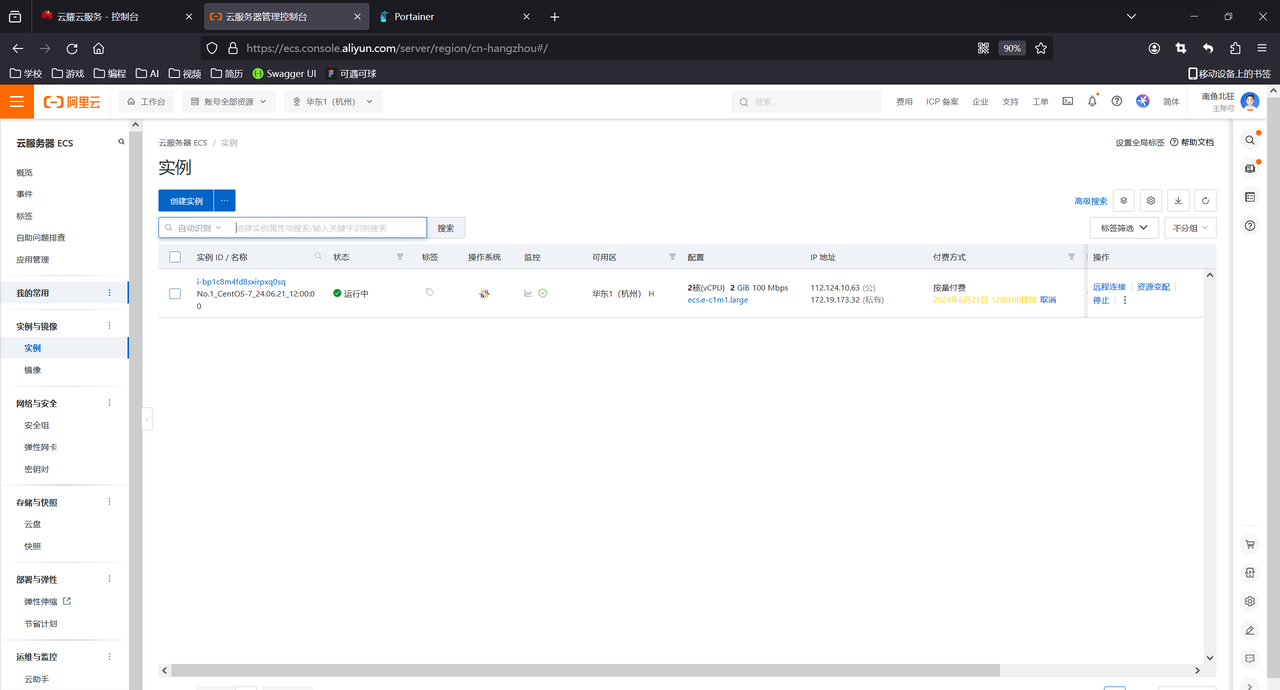The height and width of the screenshot is (690, 1280).
Task: Open right toolbar feedback chat icon
Action: (x=1250, y=659)
